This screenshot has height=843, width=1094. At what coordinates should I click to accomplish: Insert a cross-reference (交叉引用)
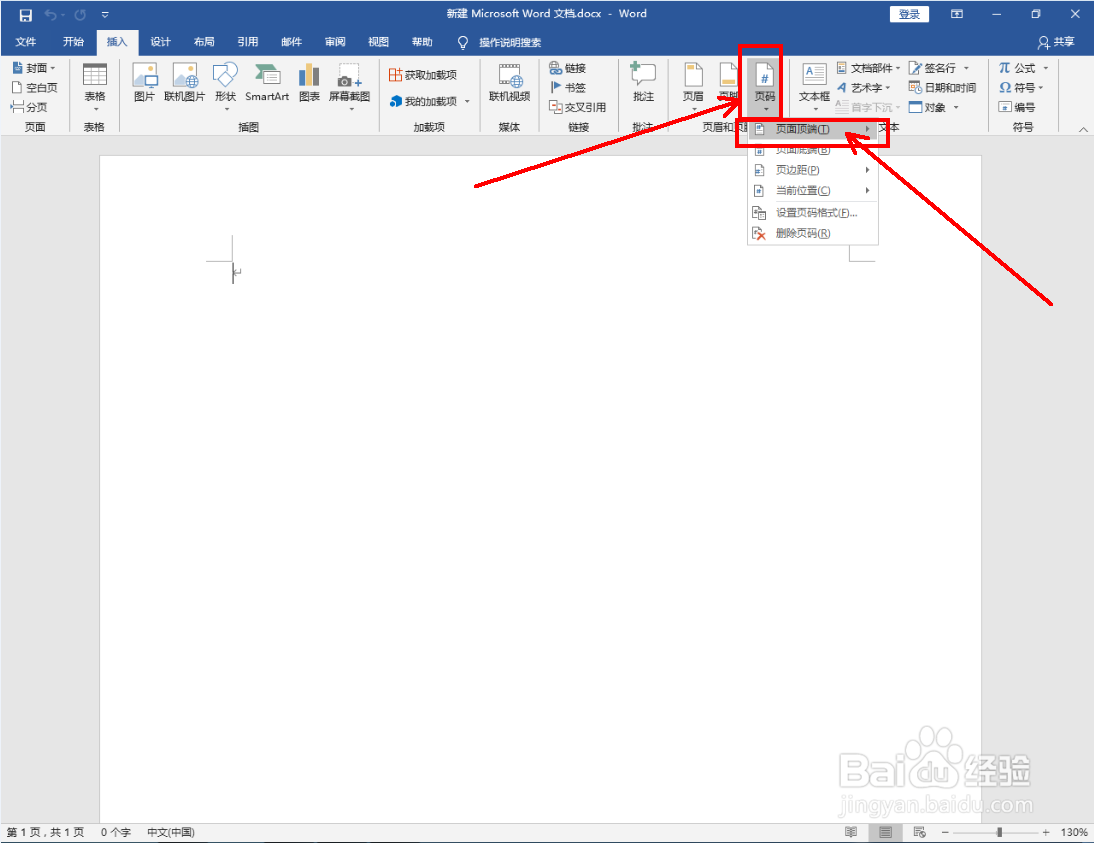tap(577, 107)
